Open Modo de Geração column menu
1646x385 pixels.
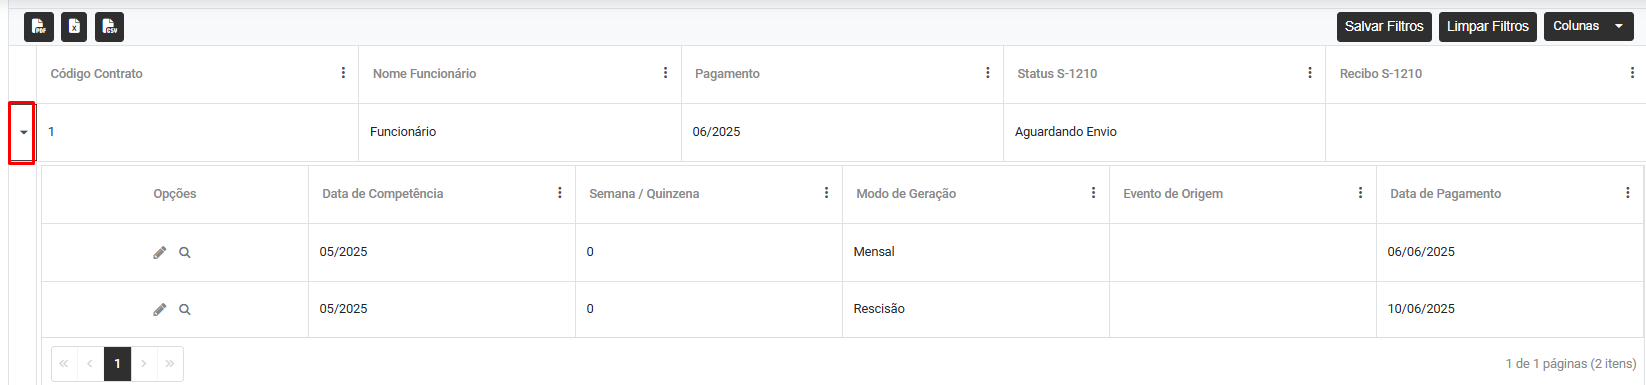click(x=1093, y=193)
